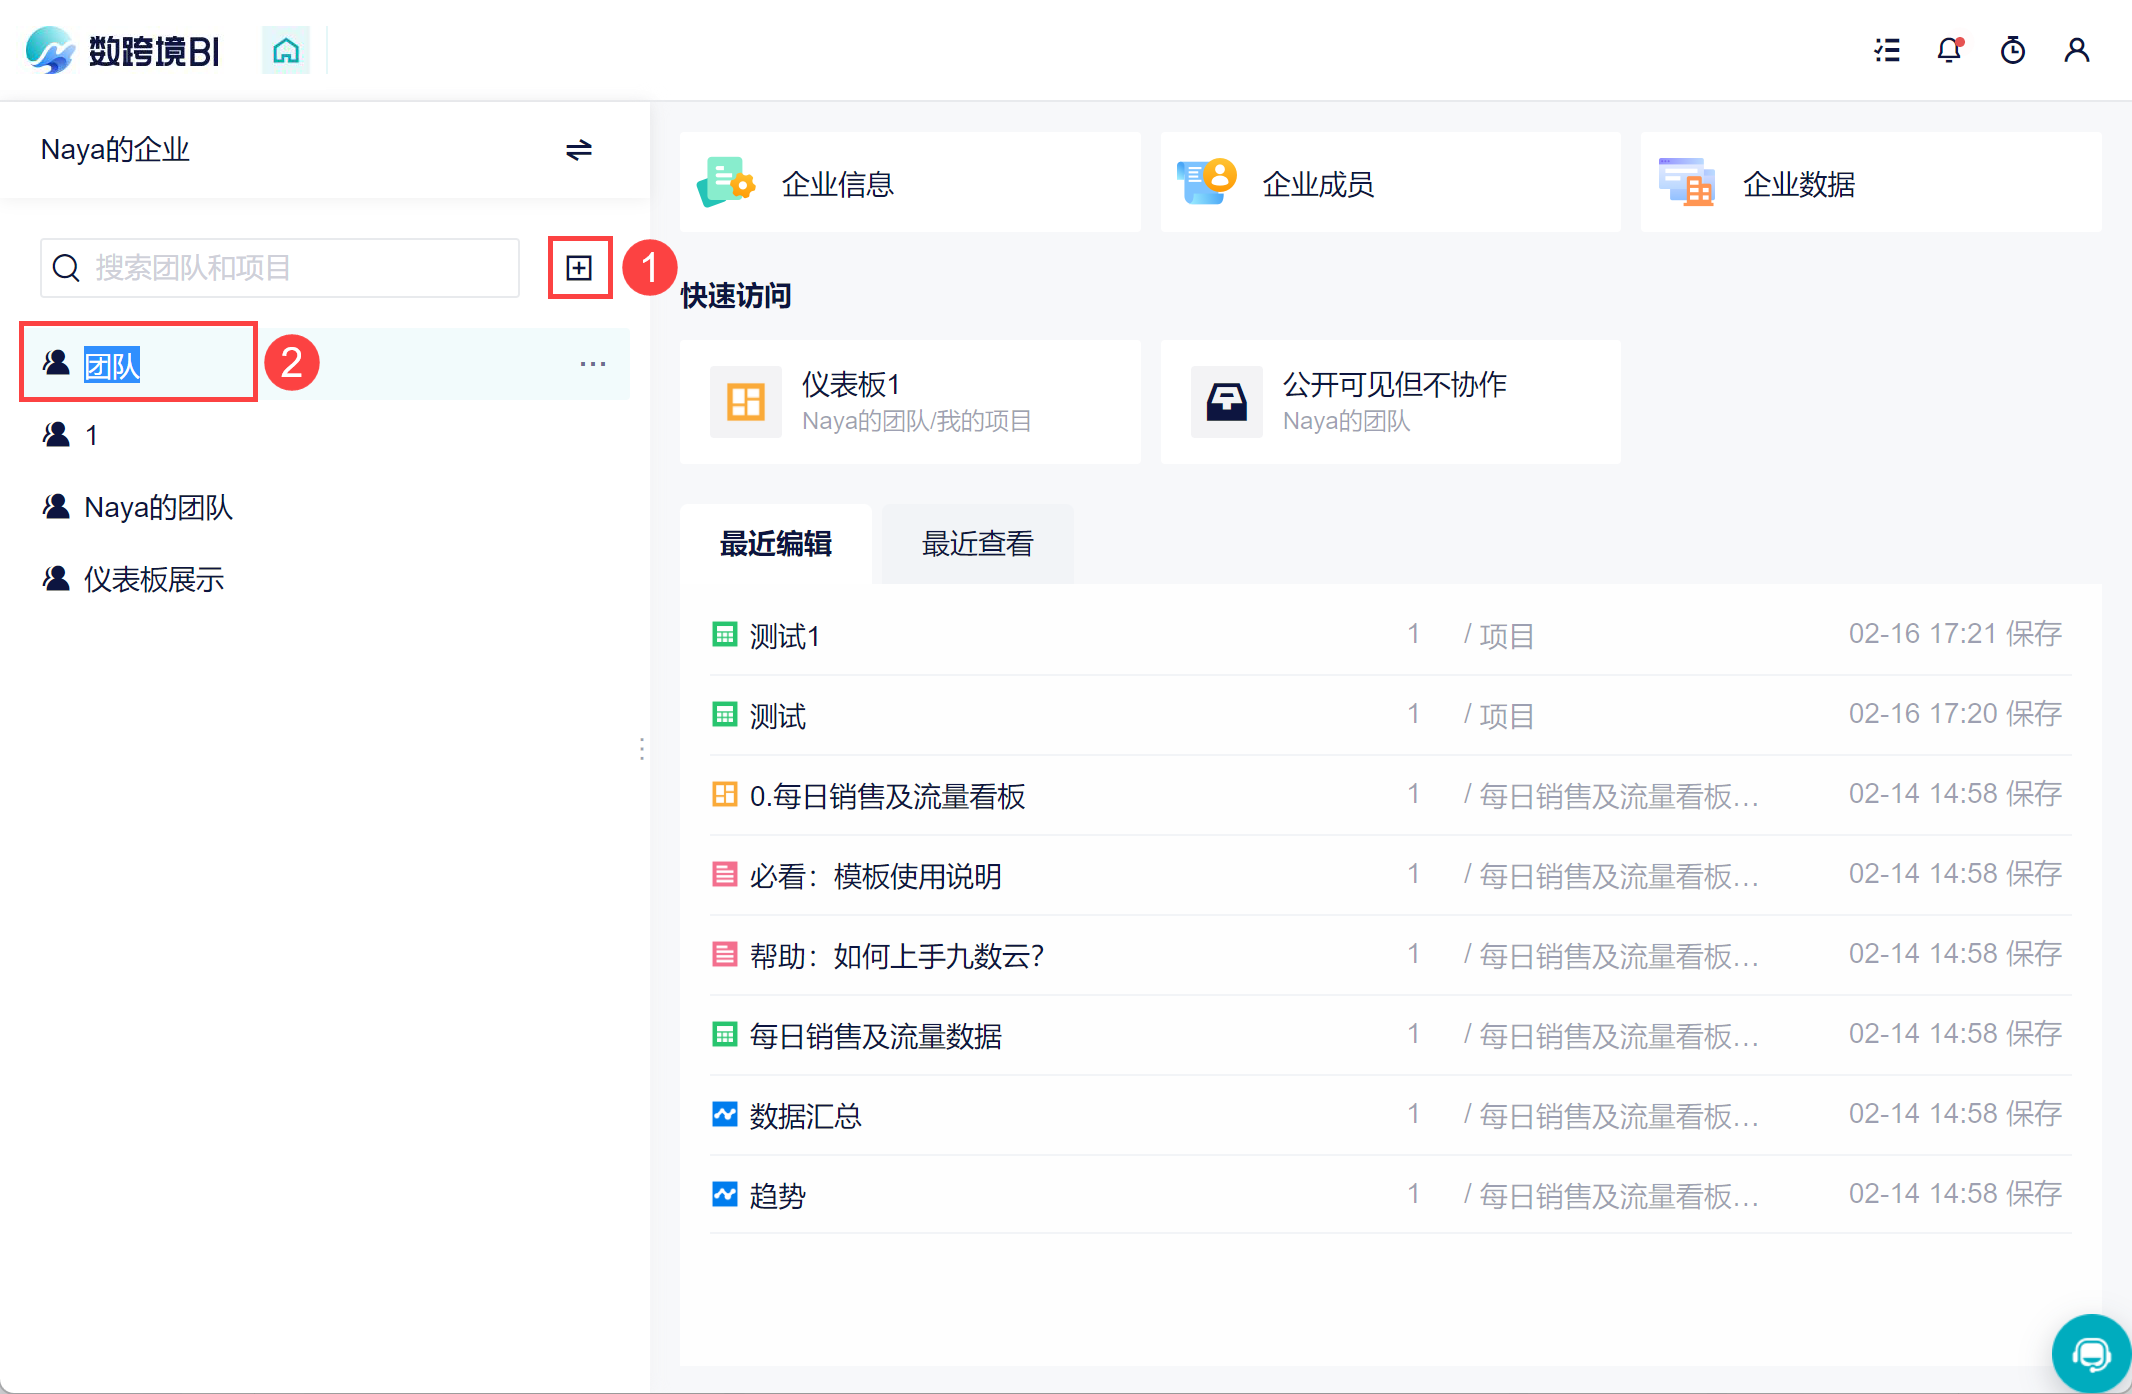
Task: Switch to the 最近编辑 tab
Action: [776, 544]
